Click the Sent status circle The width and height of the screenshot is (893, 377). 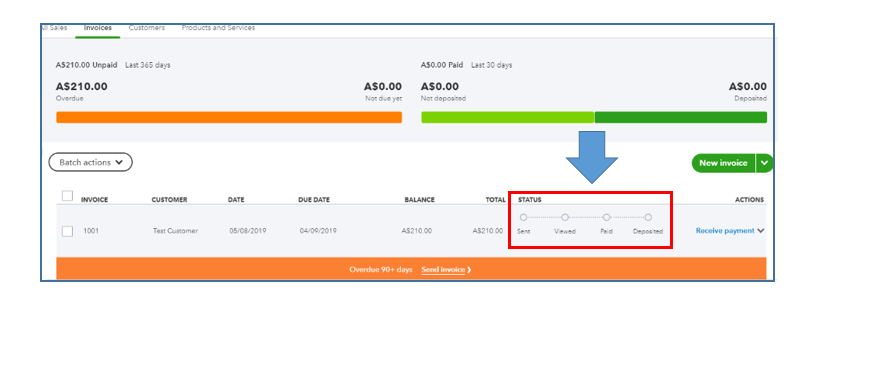tap(523, 218)
